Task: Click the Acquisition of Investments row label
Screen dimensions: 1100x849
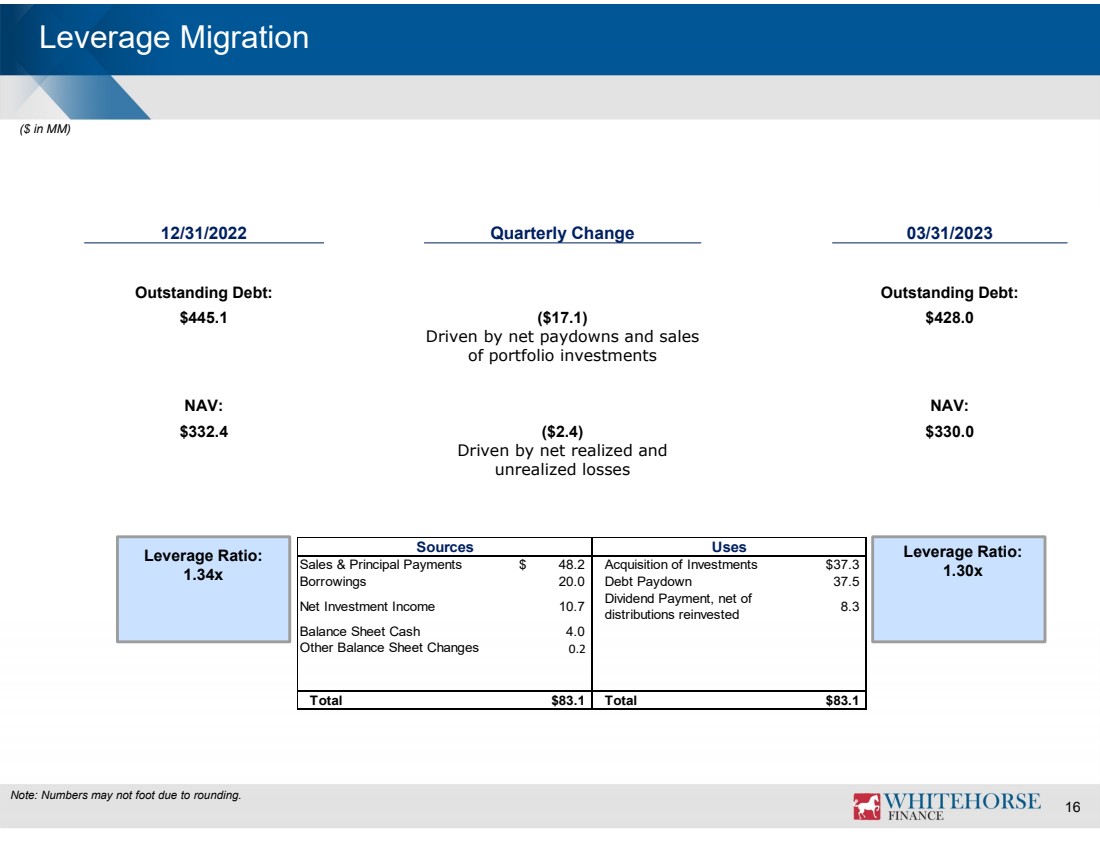Action: (x=681, y=565)
